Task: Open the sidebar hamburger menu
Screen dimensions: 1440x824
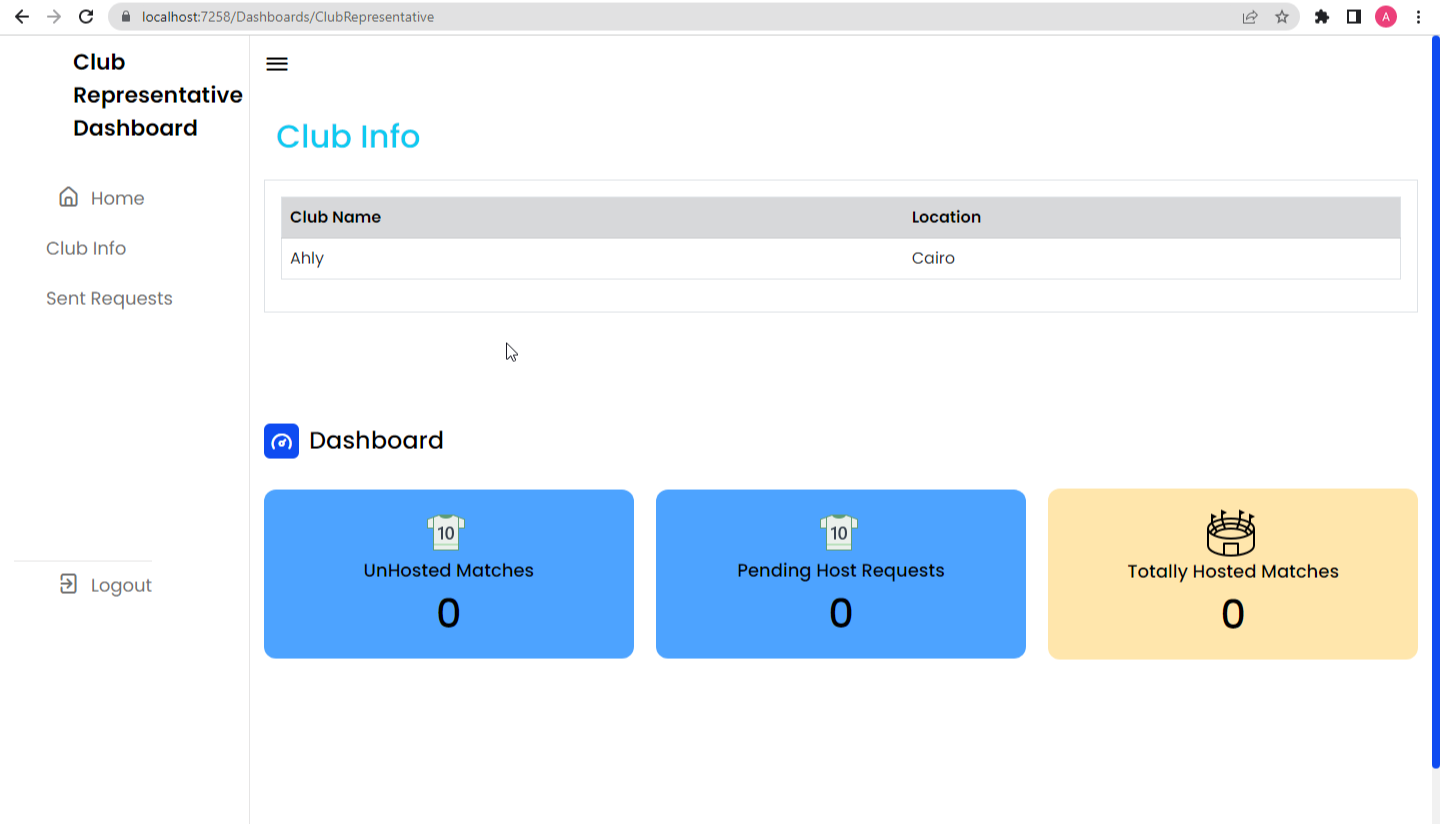Action: pos(277,64)
